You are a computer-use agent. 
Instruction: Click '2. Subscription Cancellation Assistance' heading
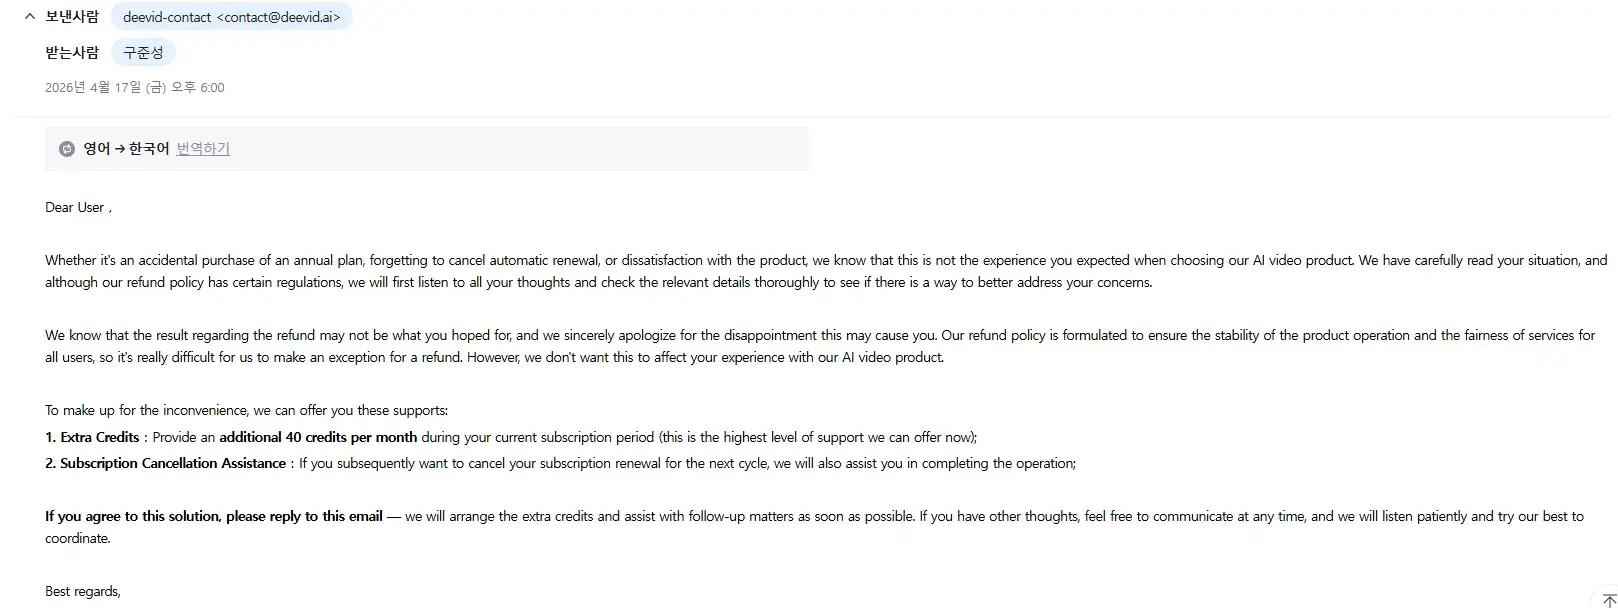pyautogui.click(x=166, y=464)
